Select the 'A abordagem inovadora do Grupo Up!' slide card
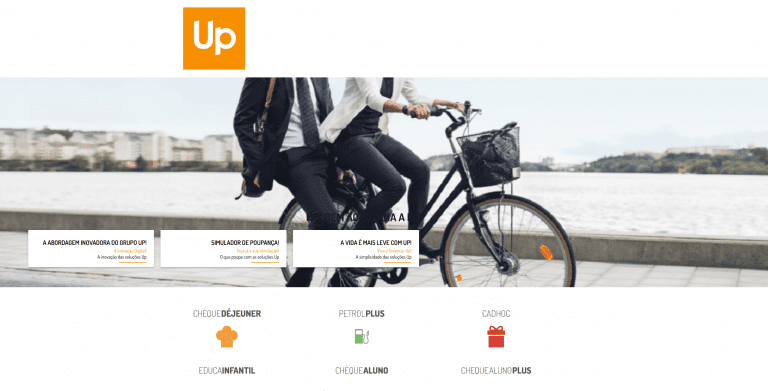This screenshot has height=391, width=768. click(91, 248)
